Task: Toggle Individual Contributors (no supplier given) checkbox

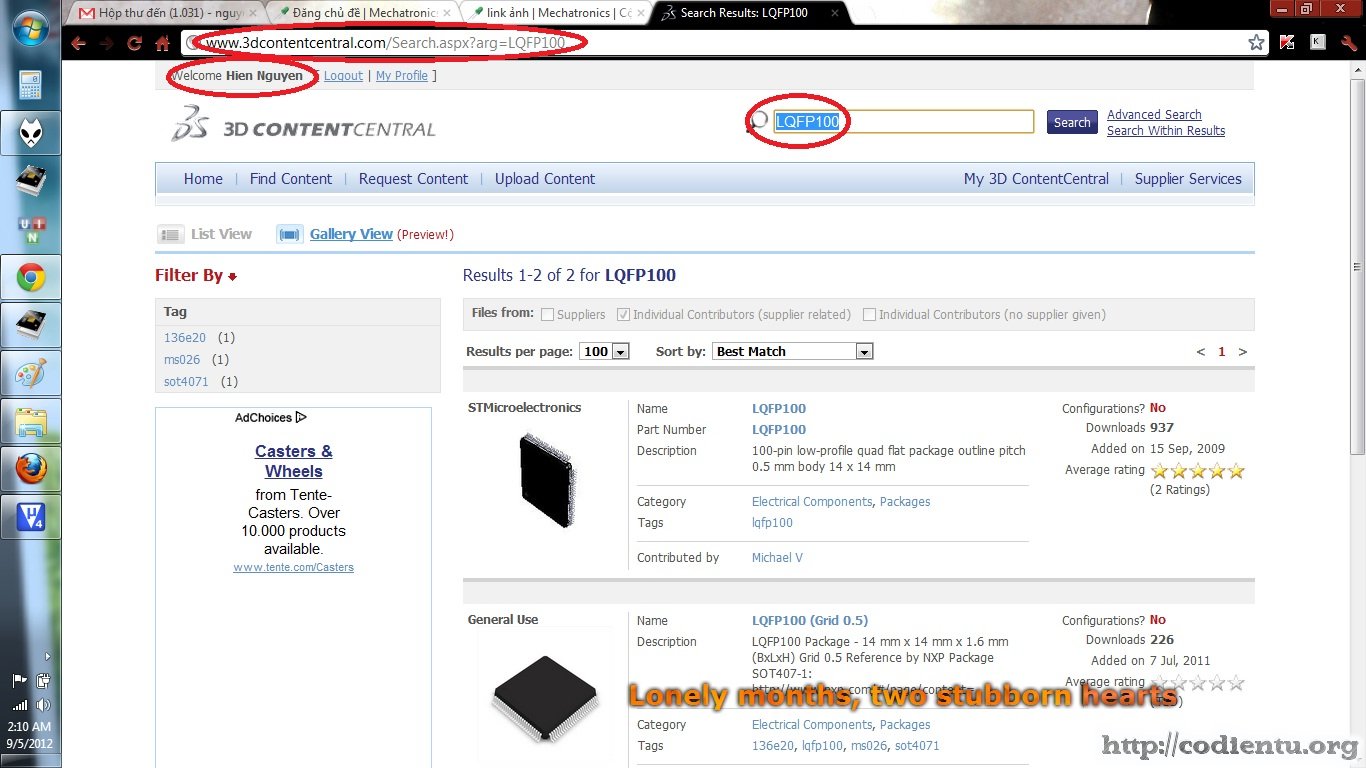Action: pyautogui.click(x=869, y=315)
